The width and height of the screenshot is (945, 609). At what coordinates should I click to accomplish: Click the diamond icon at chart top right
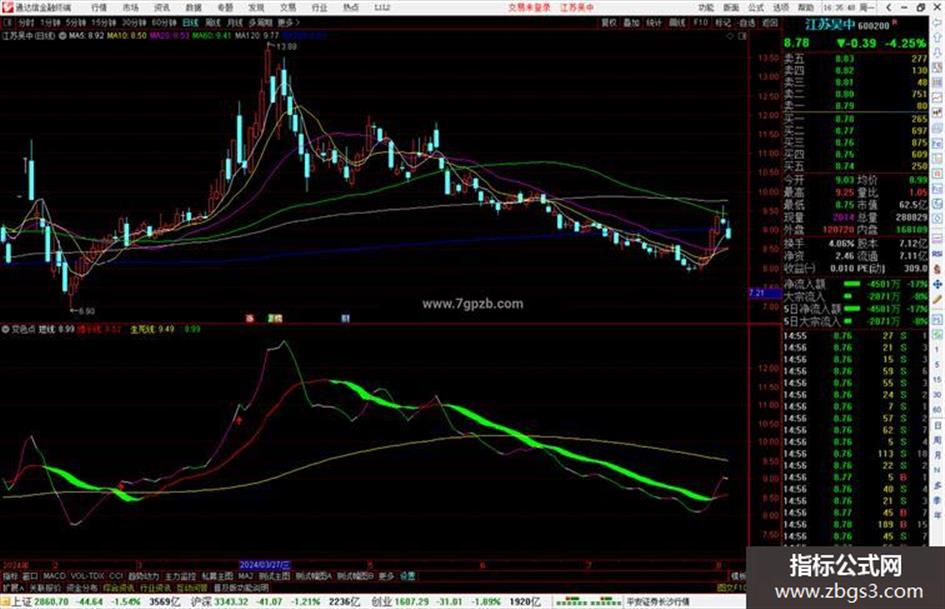coord(730,36)
